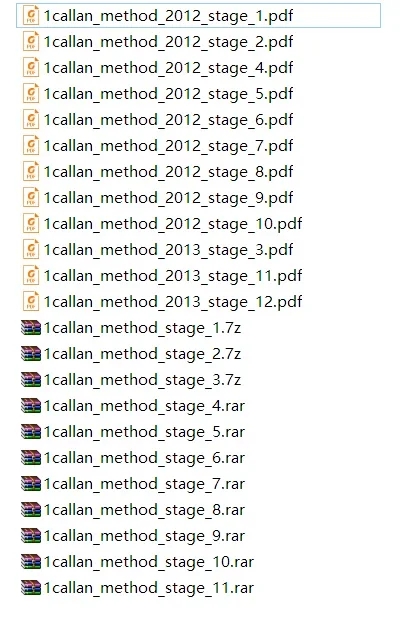Click archive icon of stage_11.rar
The width and height of the screenshot is (417, 621).
tap(31, 588)
